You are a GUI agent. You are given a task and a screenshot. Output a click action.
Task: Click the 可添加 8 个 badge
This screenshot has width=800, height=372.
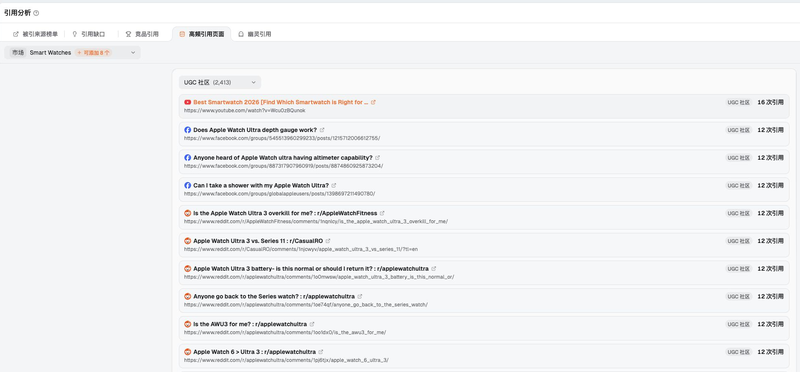coord(93,53)
